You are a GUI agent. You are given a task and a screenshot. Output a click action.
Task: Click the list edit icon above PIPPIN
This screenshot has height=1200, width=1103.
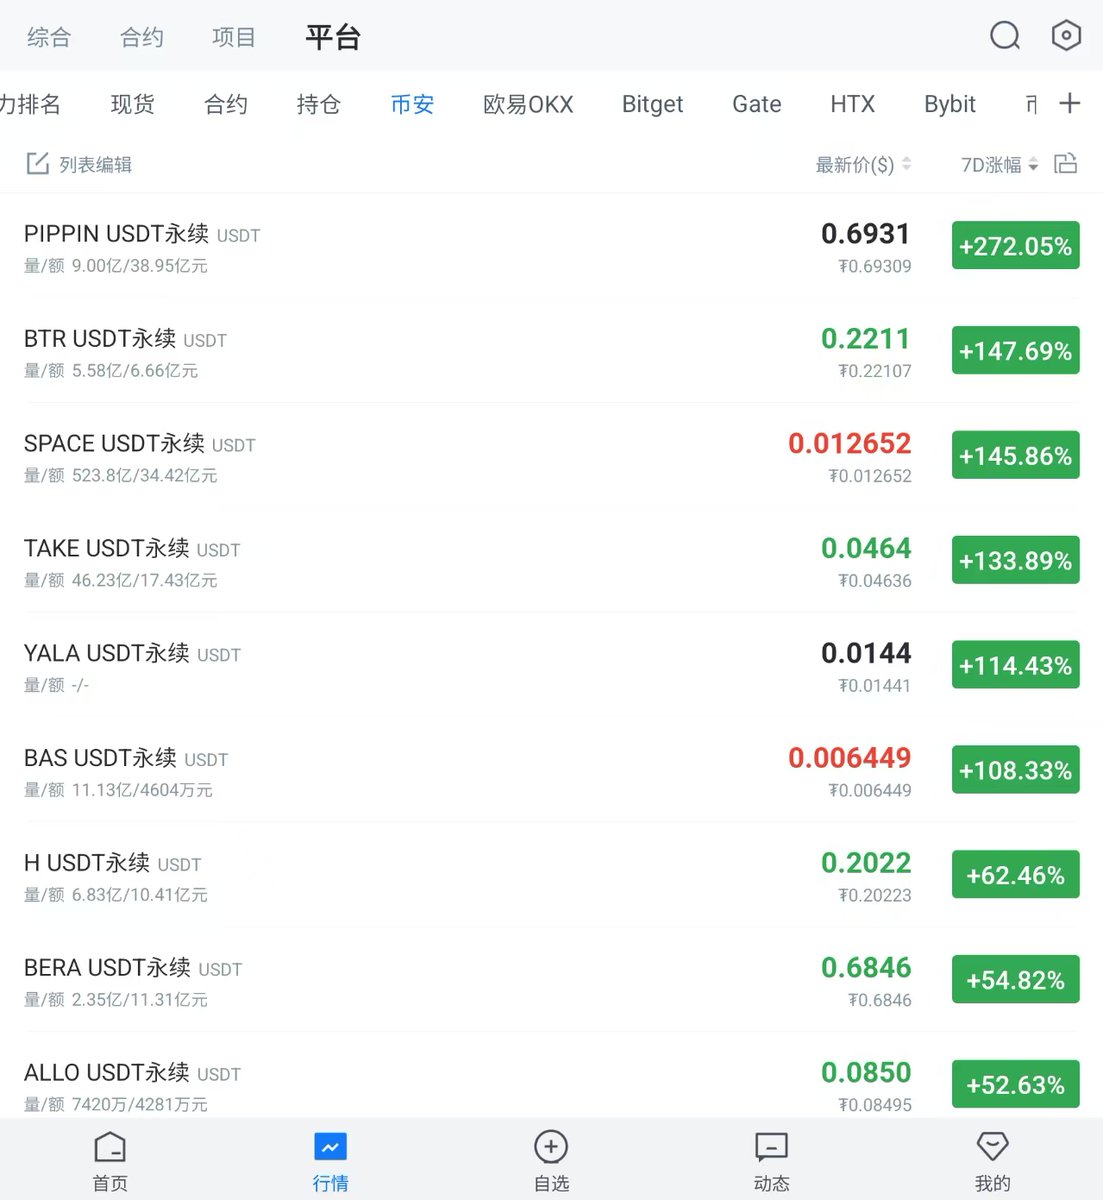point(38,163)
